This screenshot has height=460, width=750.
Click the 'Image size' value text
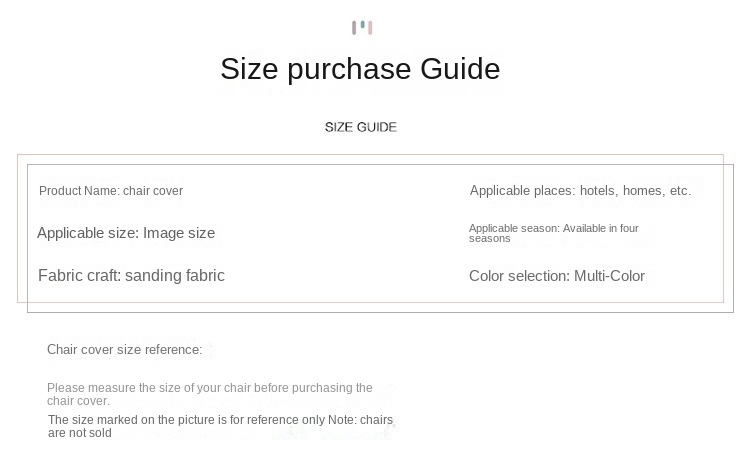[179, 233]
